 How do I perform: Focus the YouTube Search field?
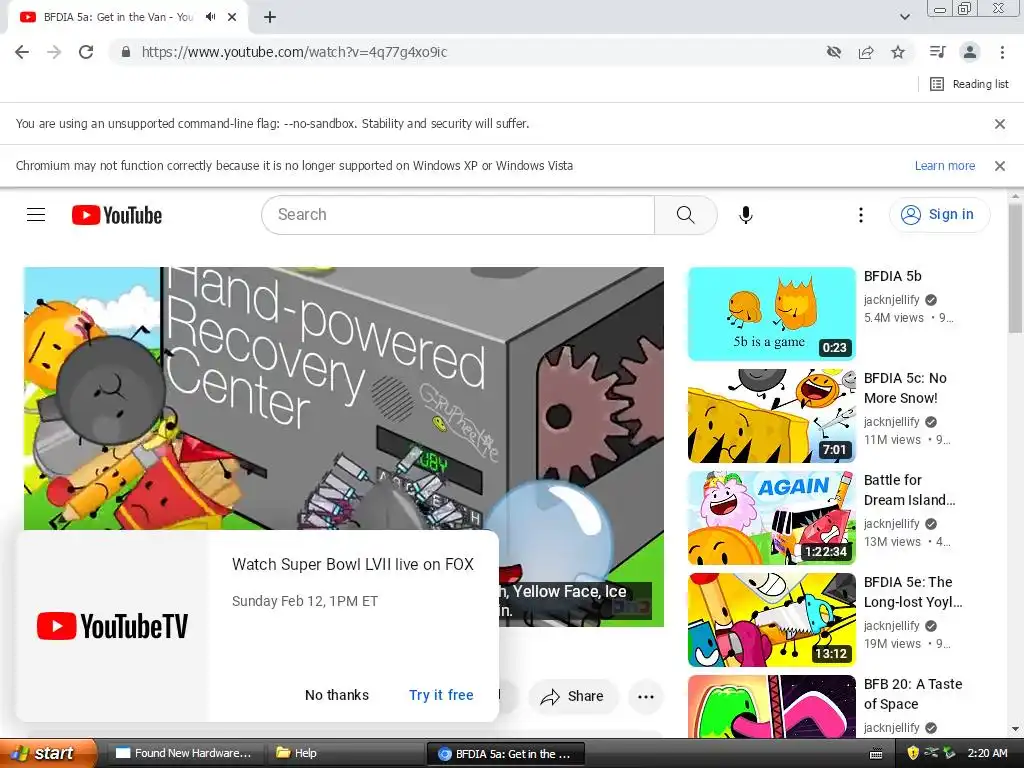(x=458, y=215)
